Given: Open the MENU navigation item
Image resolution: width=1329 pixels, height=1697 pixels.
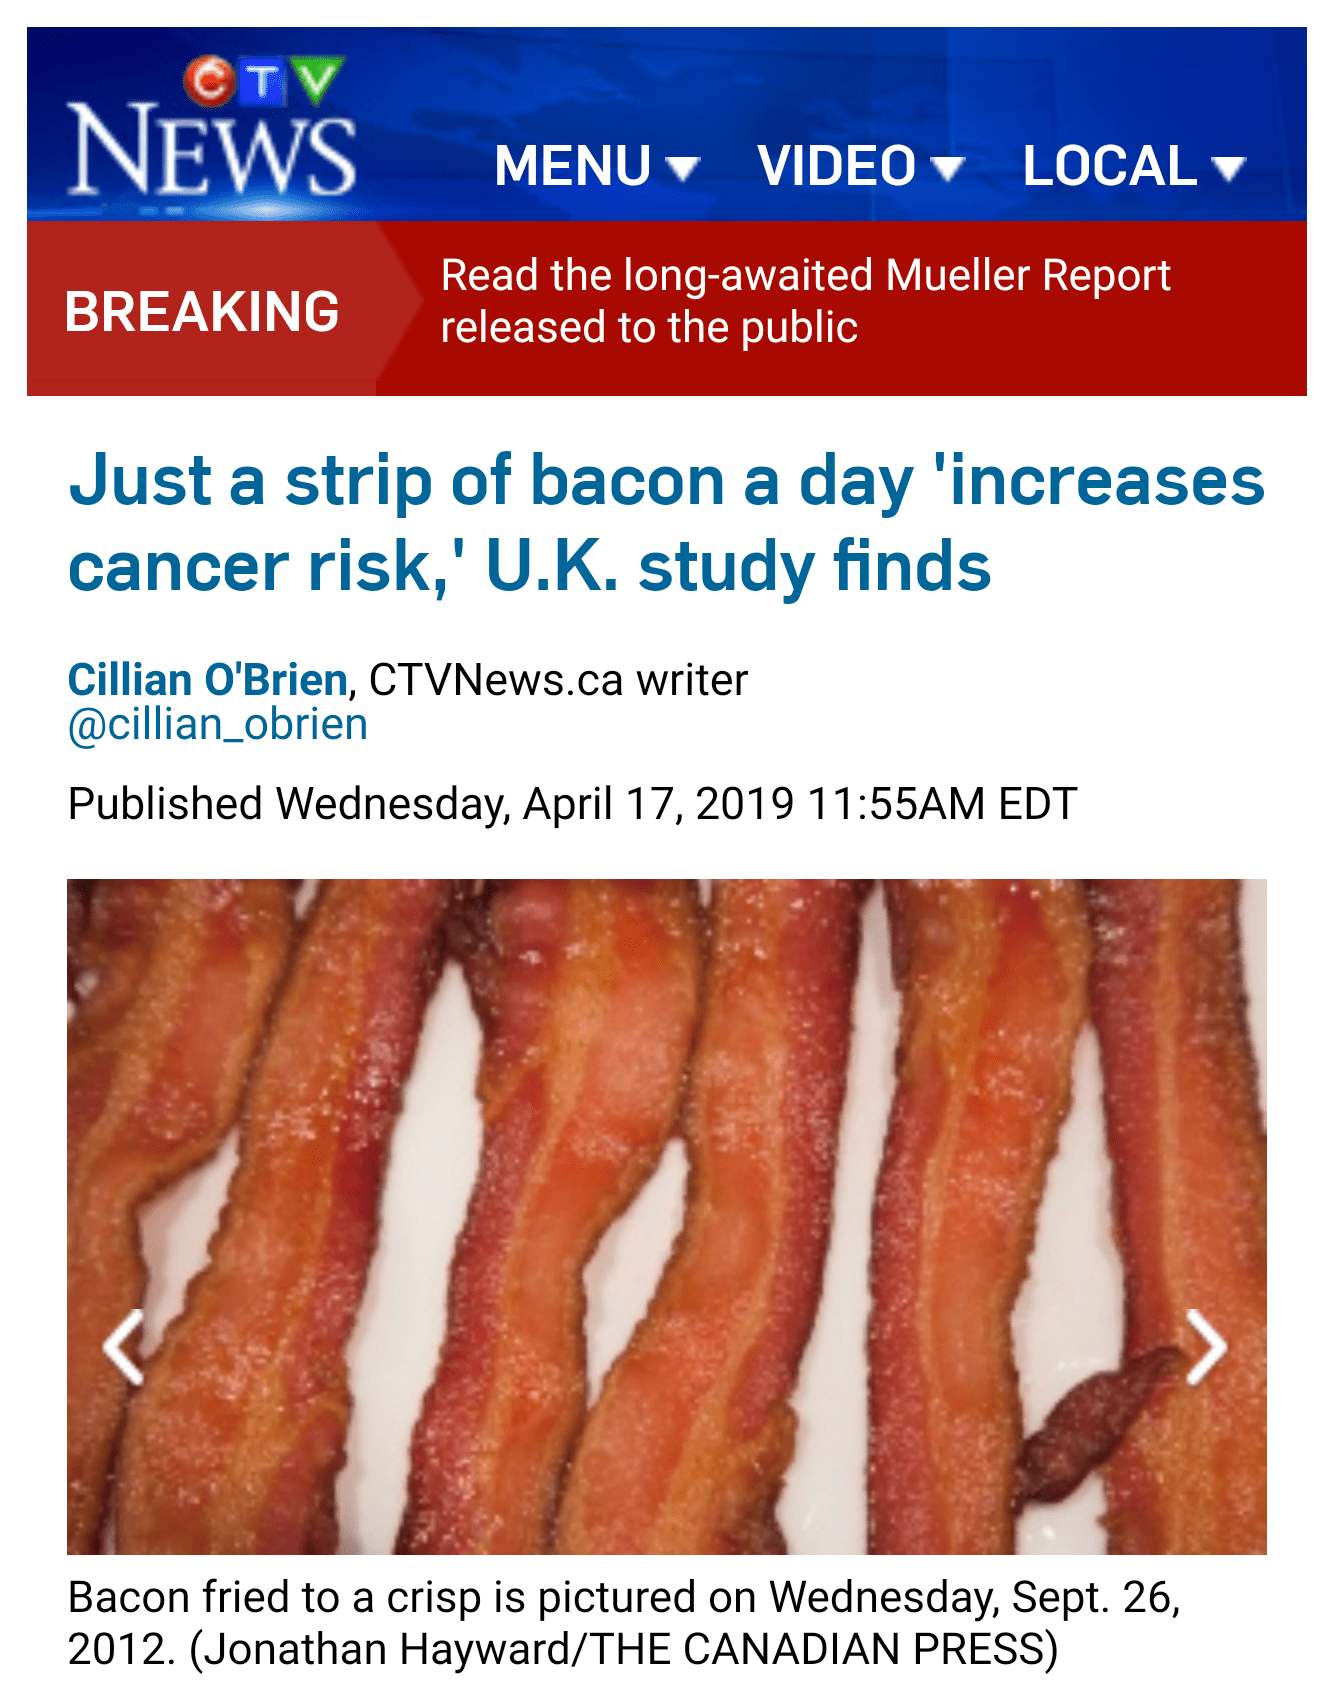Looking at the screenshot, I should pos(597,166).
